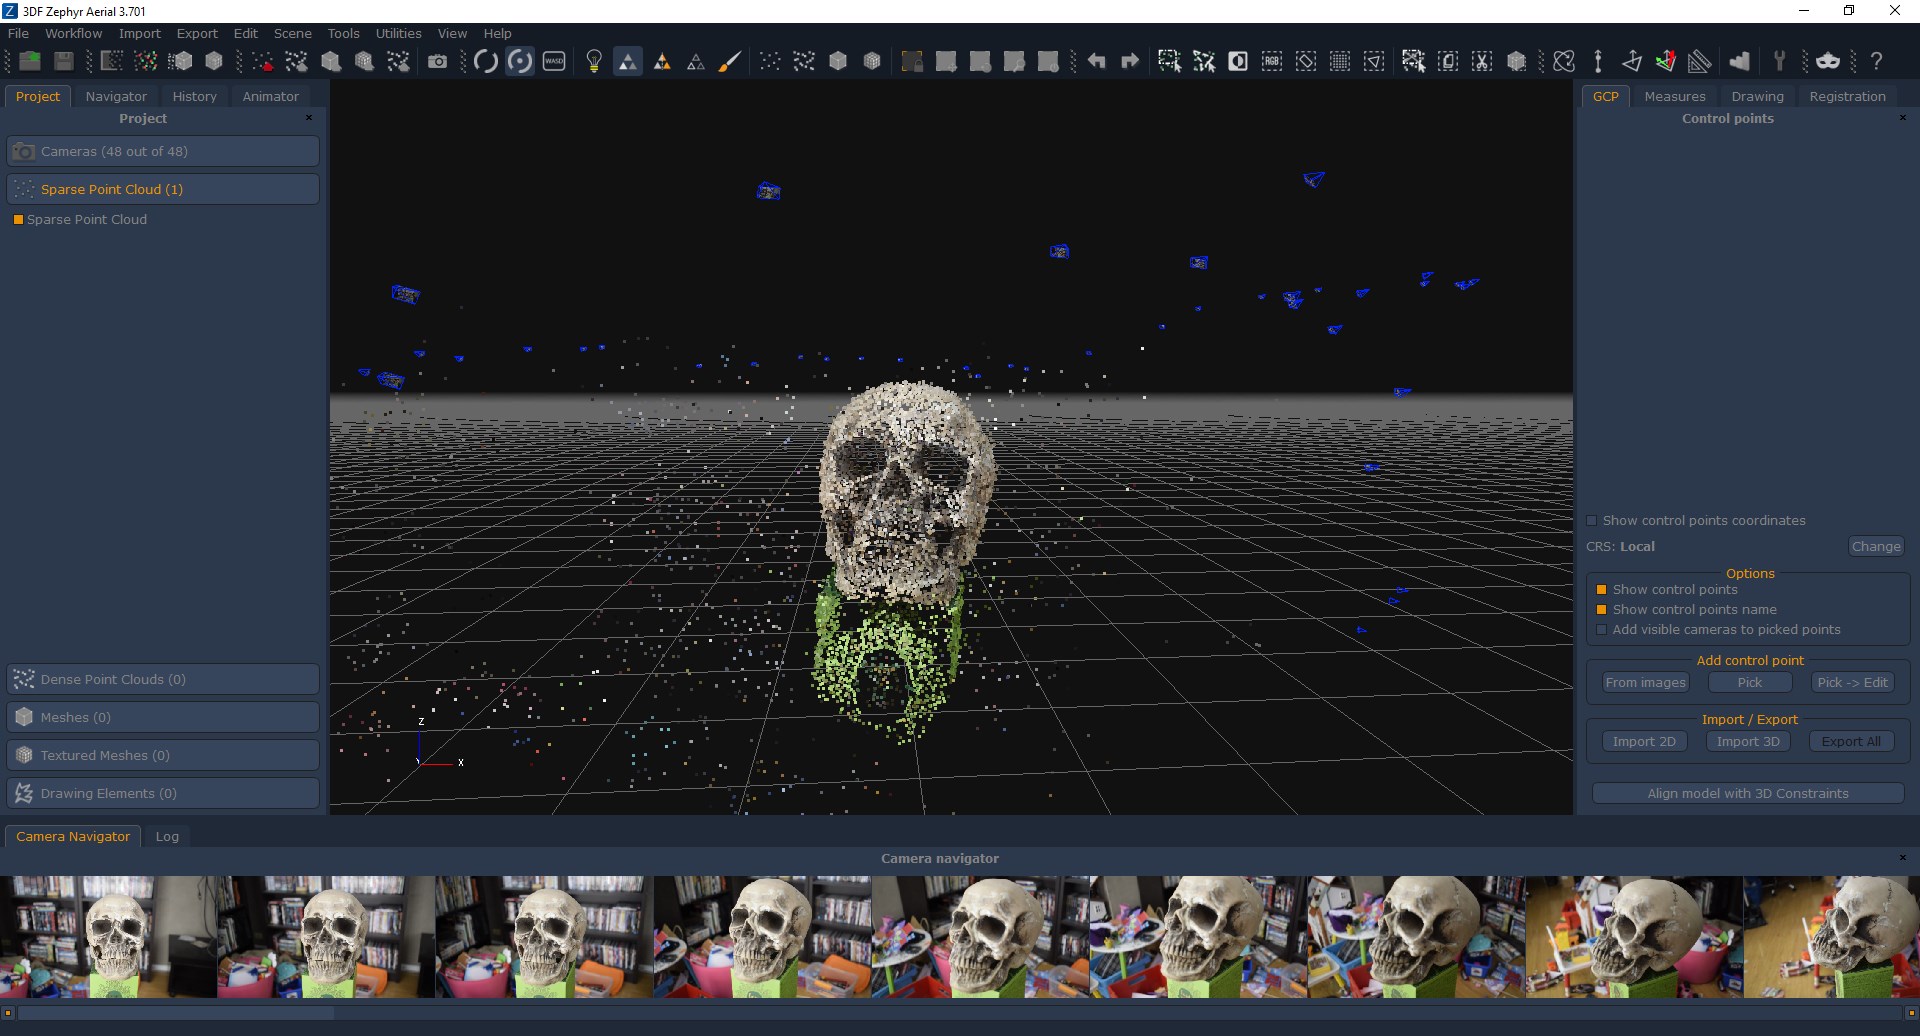
Task: Click the Import 3D button
Action: tap(1748, 741)
